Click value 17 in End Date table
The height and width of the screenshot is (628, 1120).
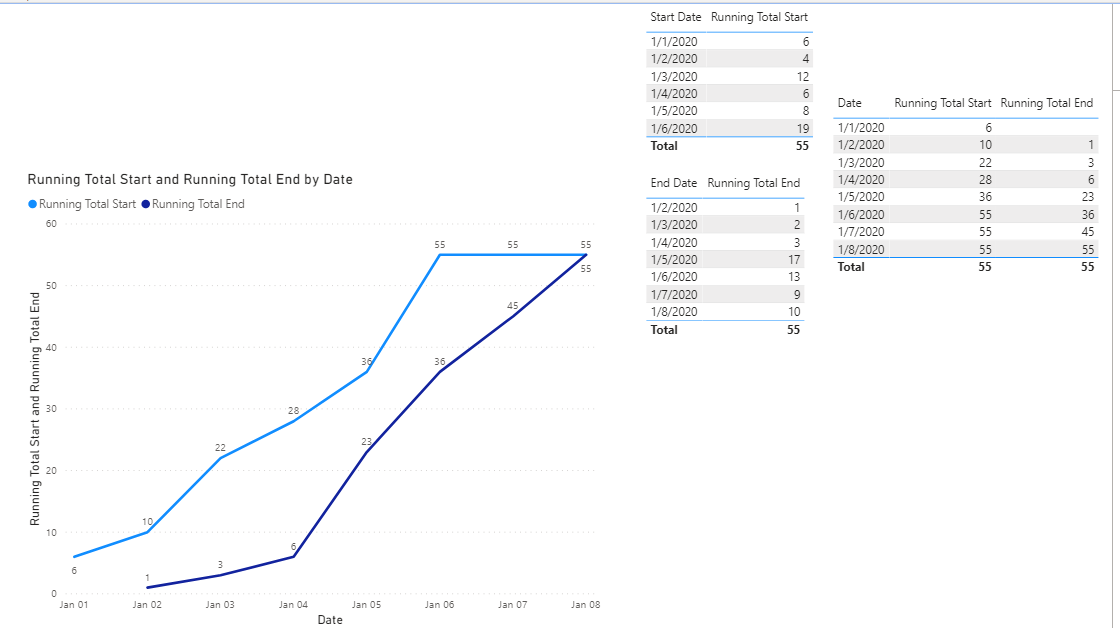[794, 259]
